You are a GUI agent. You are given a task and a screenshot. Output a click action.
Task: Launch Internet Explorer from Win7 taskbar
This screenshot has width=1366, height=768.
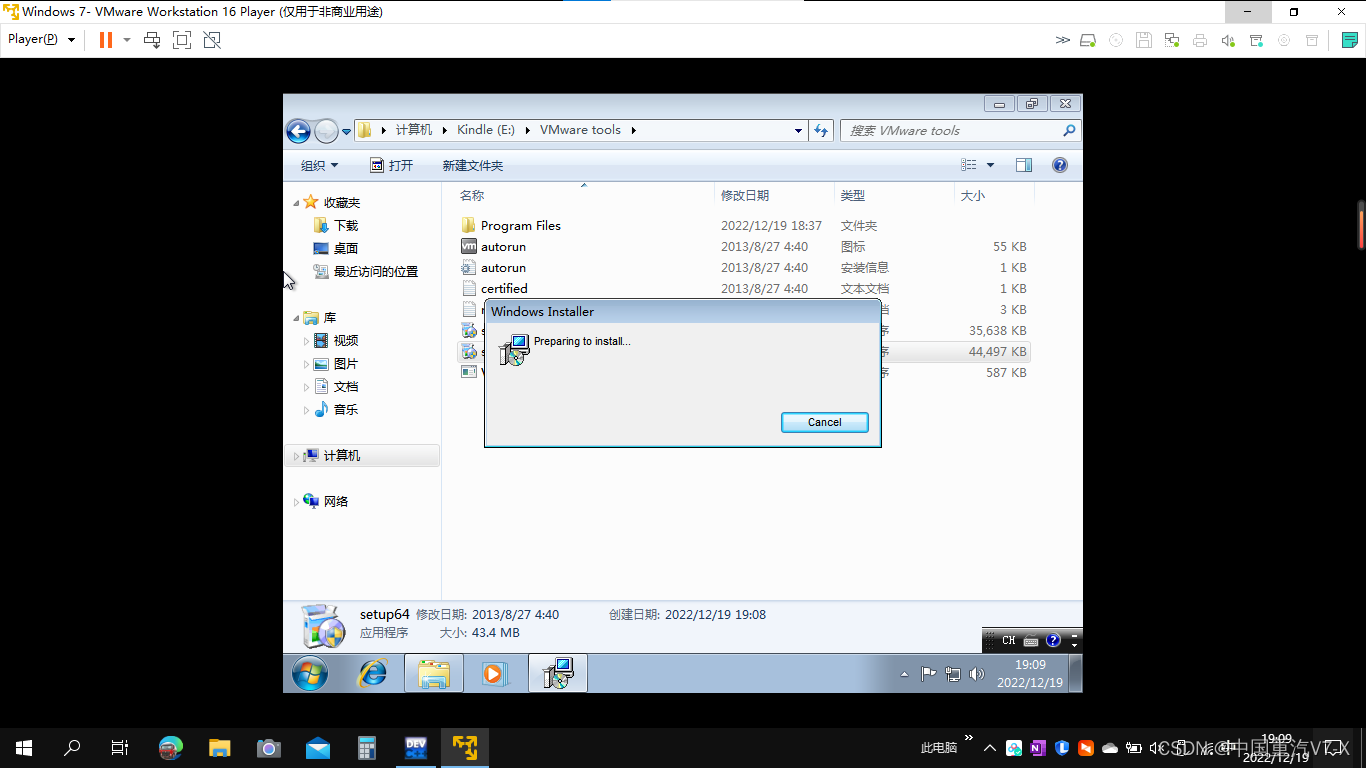point(372,674)
